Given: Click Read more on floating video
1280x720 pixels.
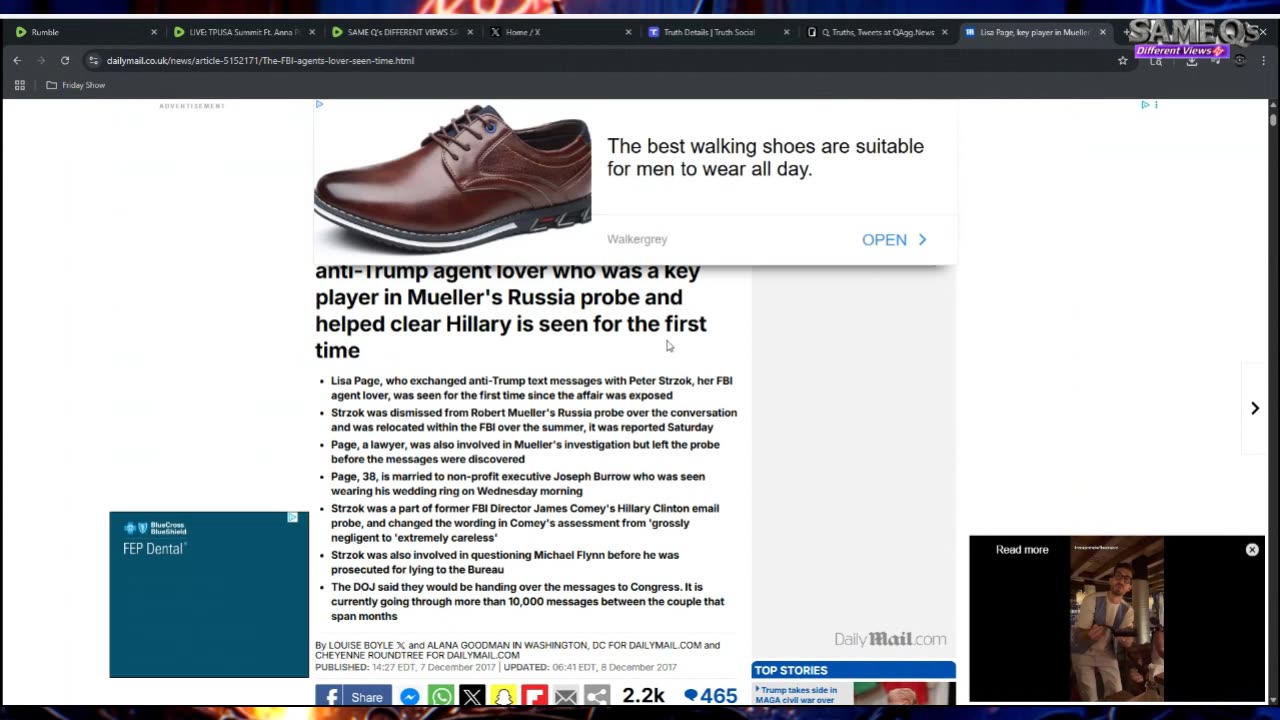Looking at the screenshot, I should [1022, 550].
